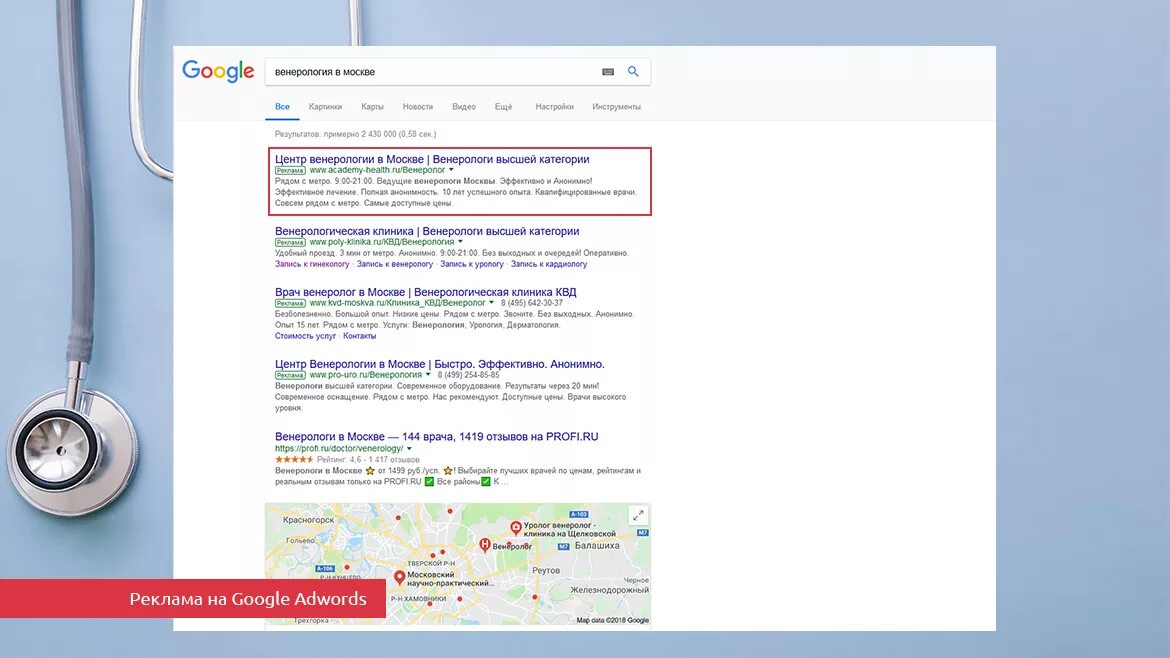Click the map preview of Moscow clinics

point(457,564)
